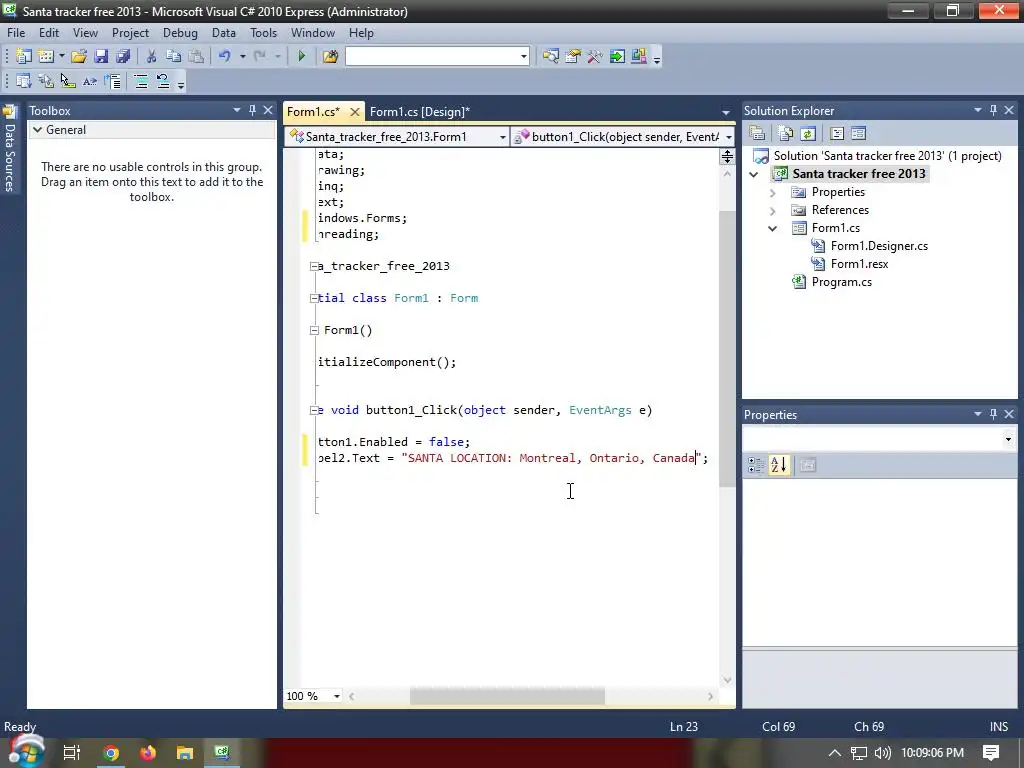The image size is (1024, 768).
Task: Select Form1.resx in Solution Explorer
Action: pyautogui.click(x=859, y=264)
